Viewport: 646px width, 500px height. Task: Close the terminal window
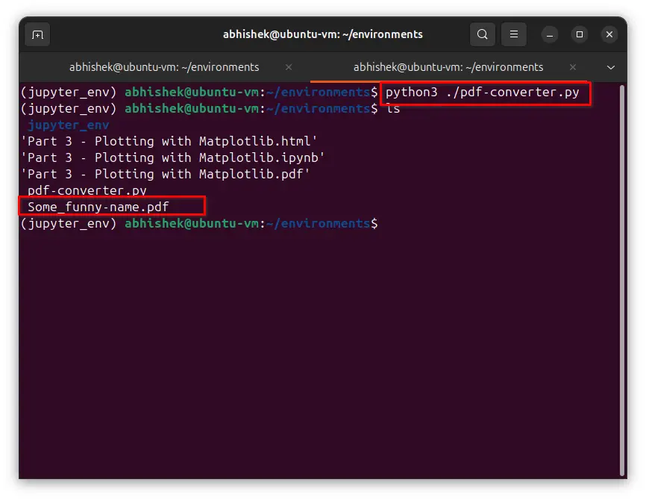[608, 34]
